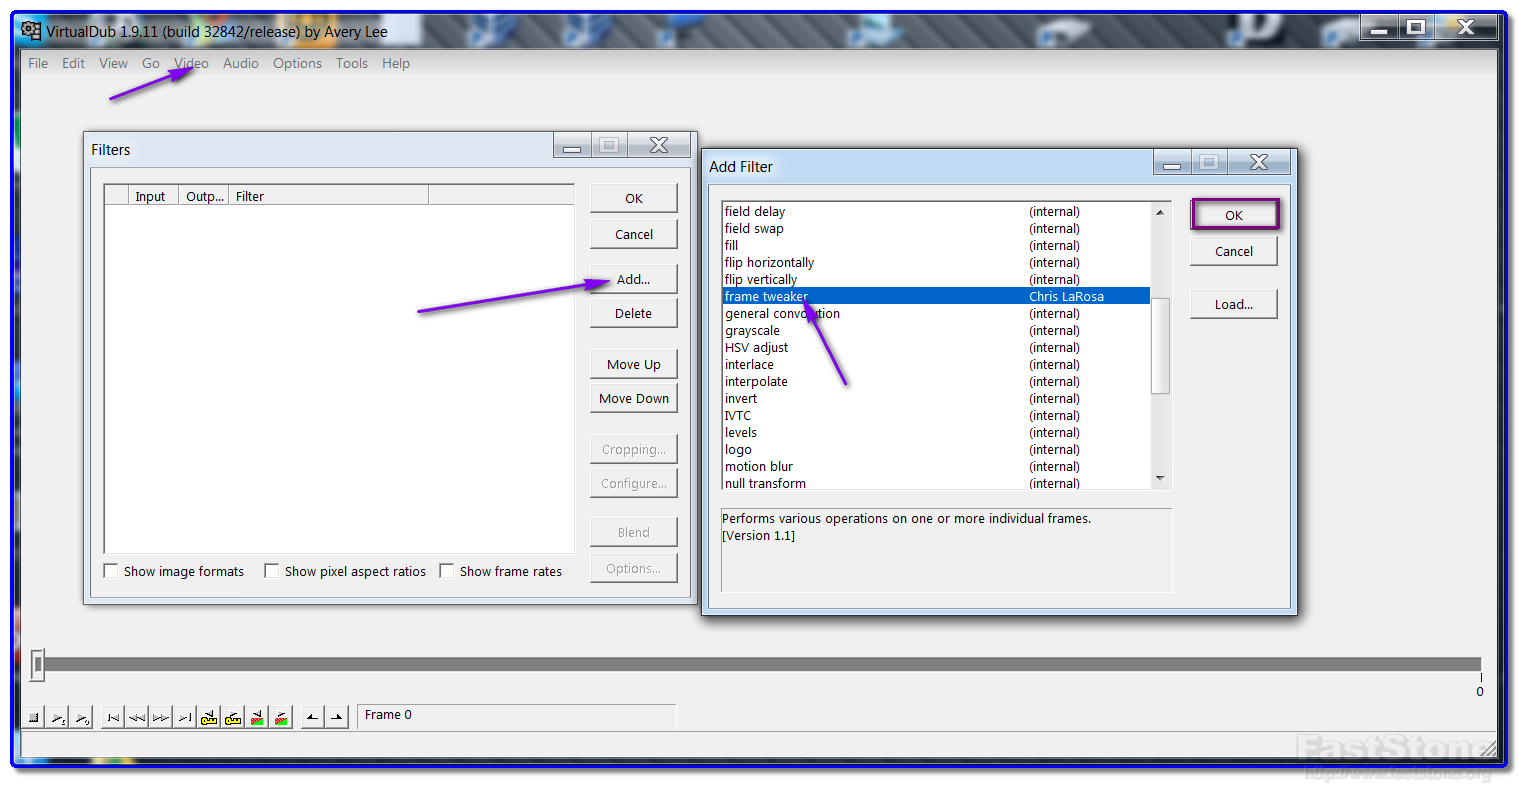Click Cancel in the Filters dialog
This screenshot has height=788, width=1518.
634,234
